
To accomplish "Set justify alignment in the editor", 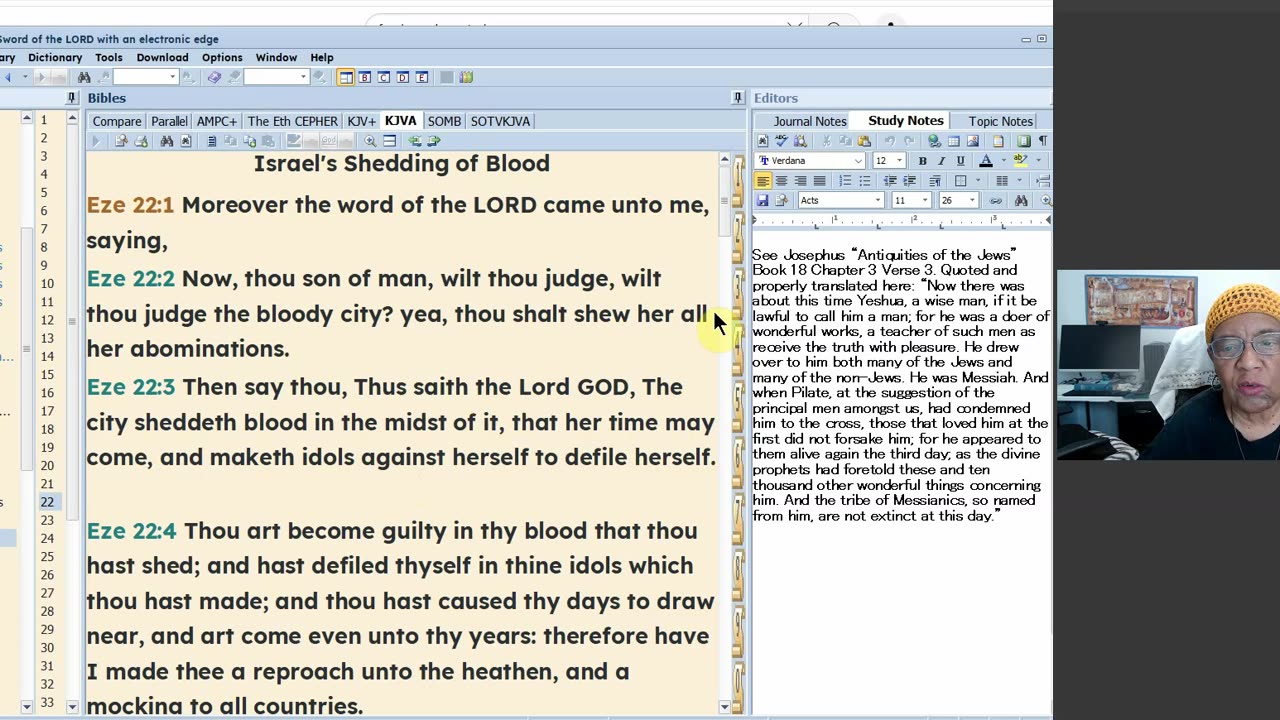I will pos(820,181).
